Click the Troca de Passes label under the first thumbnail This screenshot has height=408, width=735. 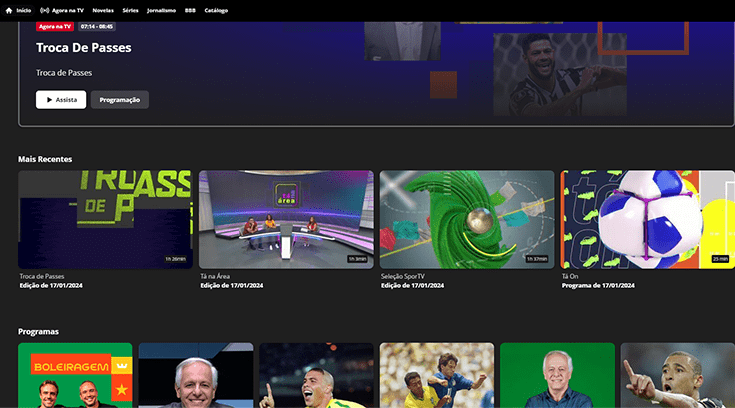coord(42,276)
